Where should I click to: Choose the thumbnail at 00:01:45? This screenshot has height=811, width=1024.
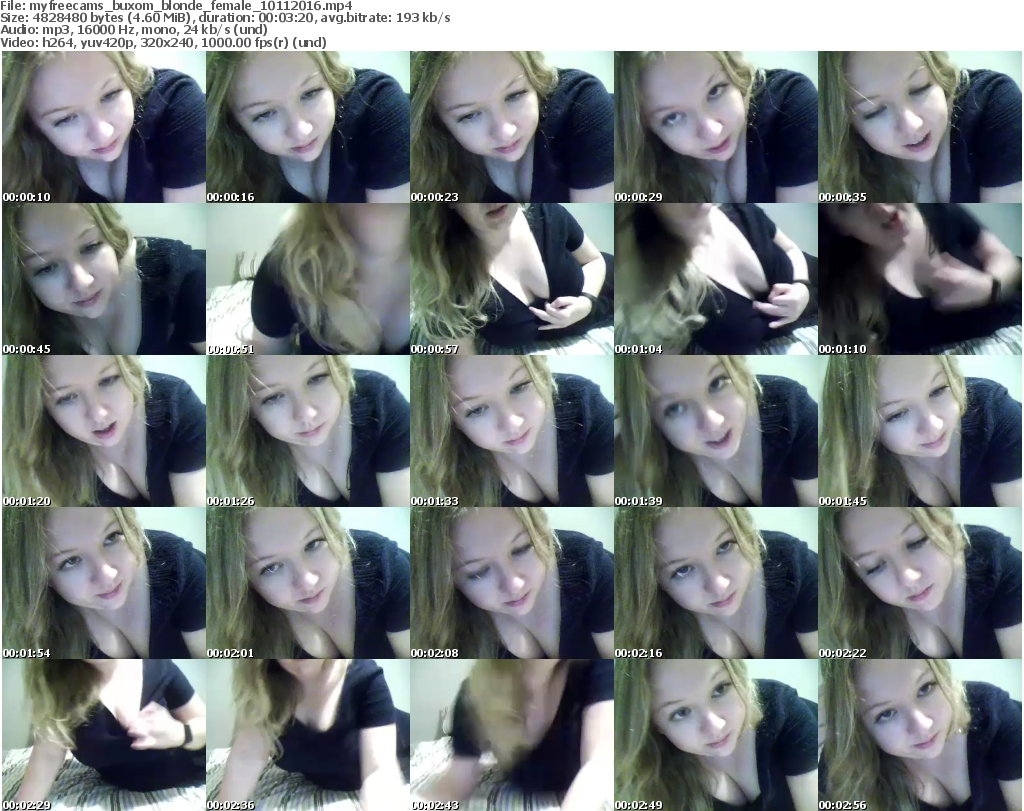920,431
